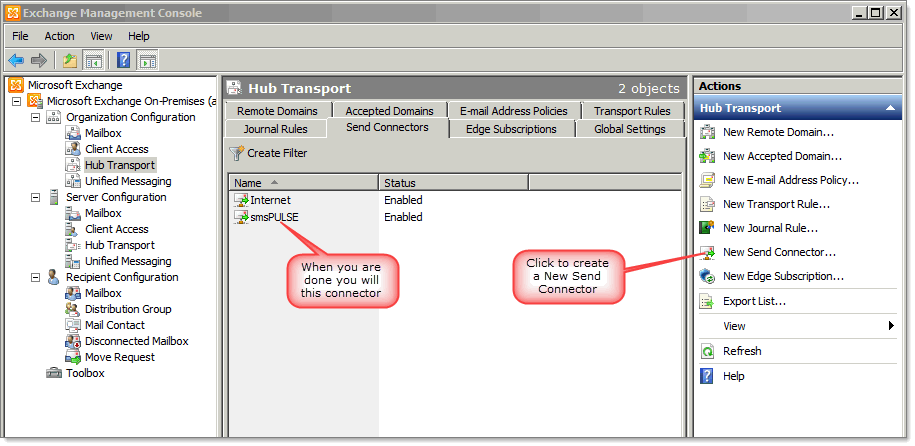Click the green Refresh action icon
This screenshot has height=446, width=915.
(707, 351)
